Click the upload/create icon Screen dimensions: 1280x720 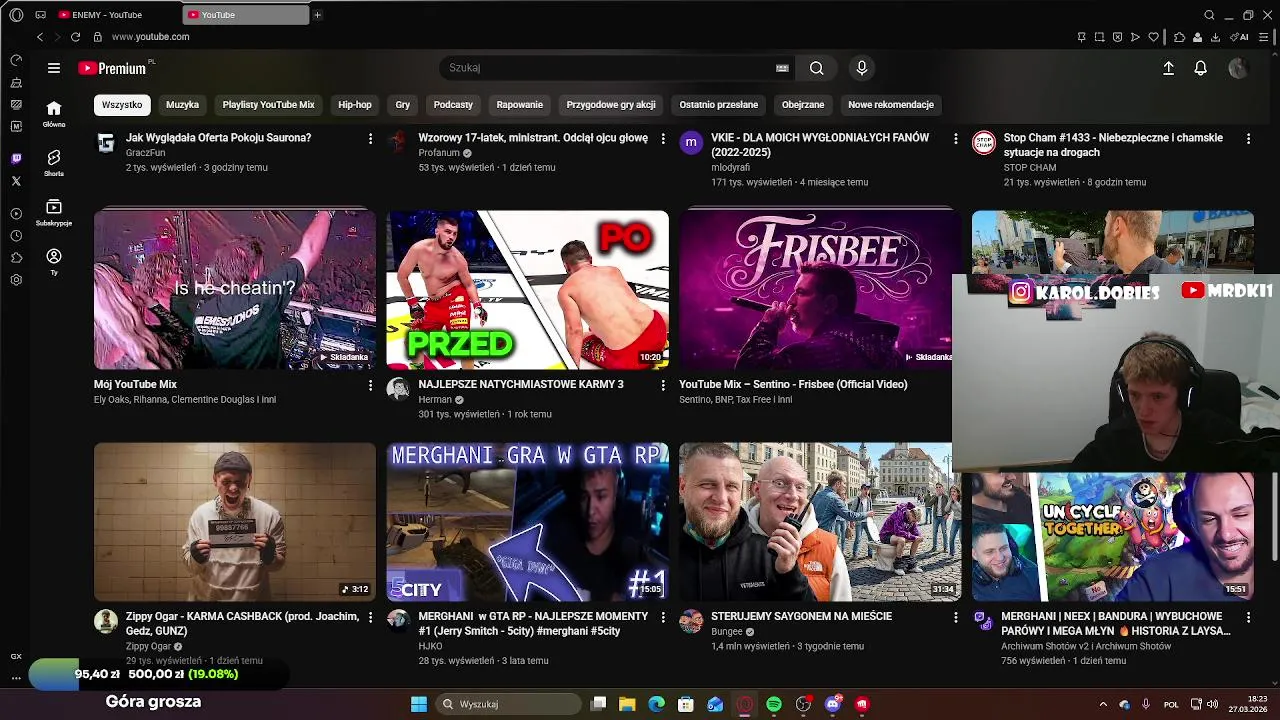1168,68
